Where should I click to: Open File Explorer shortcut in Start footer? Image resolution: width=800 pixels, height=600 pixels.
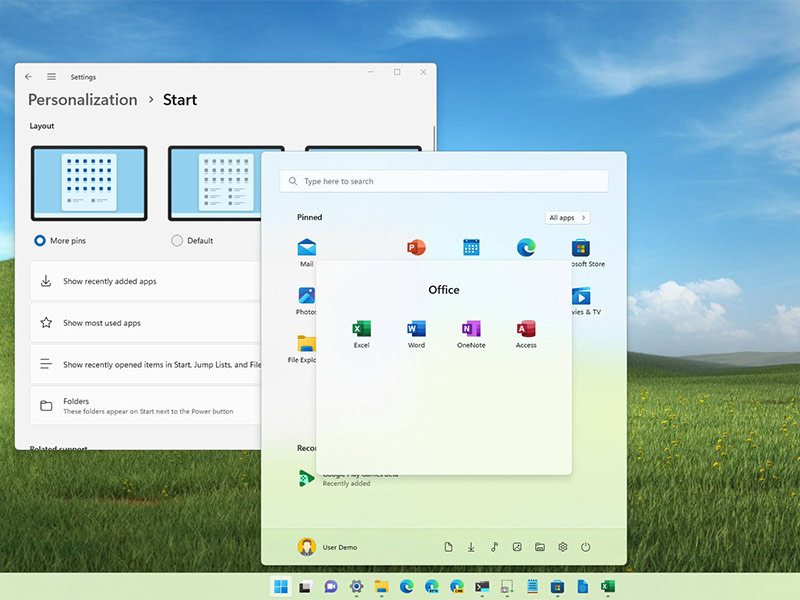(540, 547)
